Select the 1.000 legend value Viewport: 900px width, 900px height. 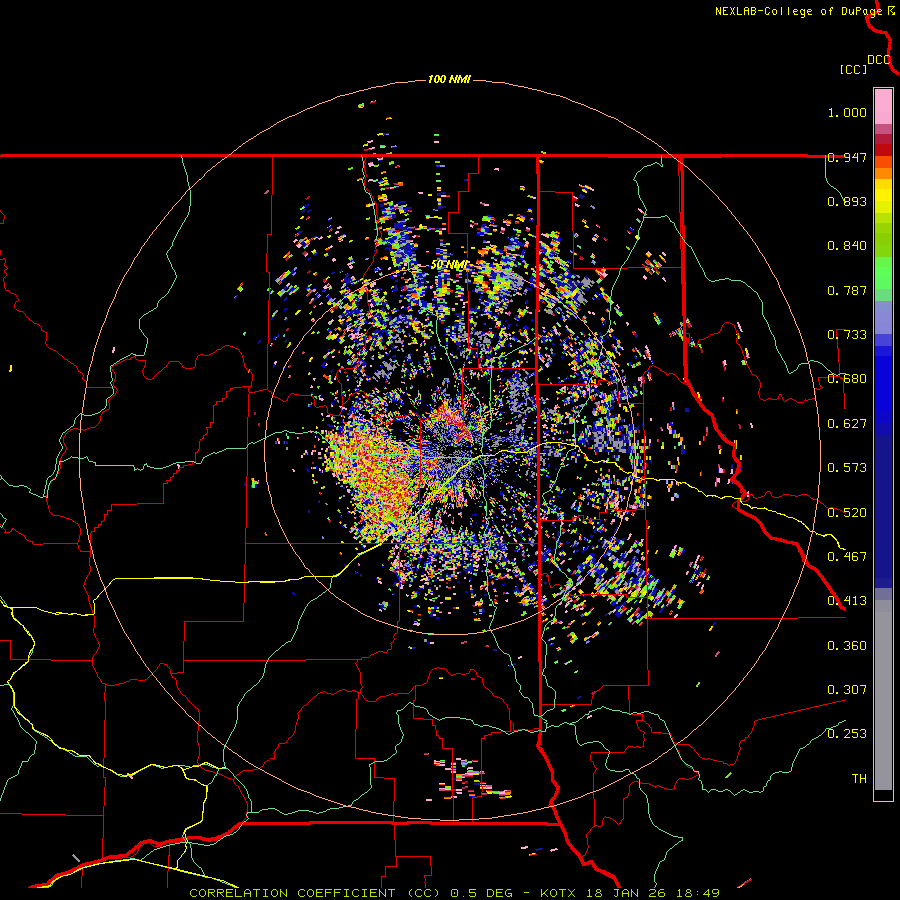point(847,112)
